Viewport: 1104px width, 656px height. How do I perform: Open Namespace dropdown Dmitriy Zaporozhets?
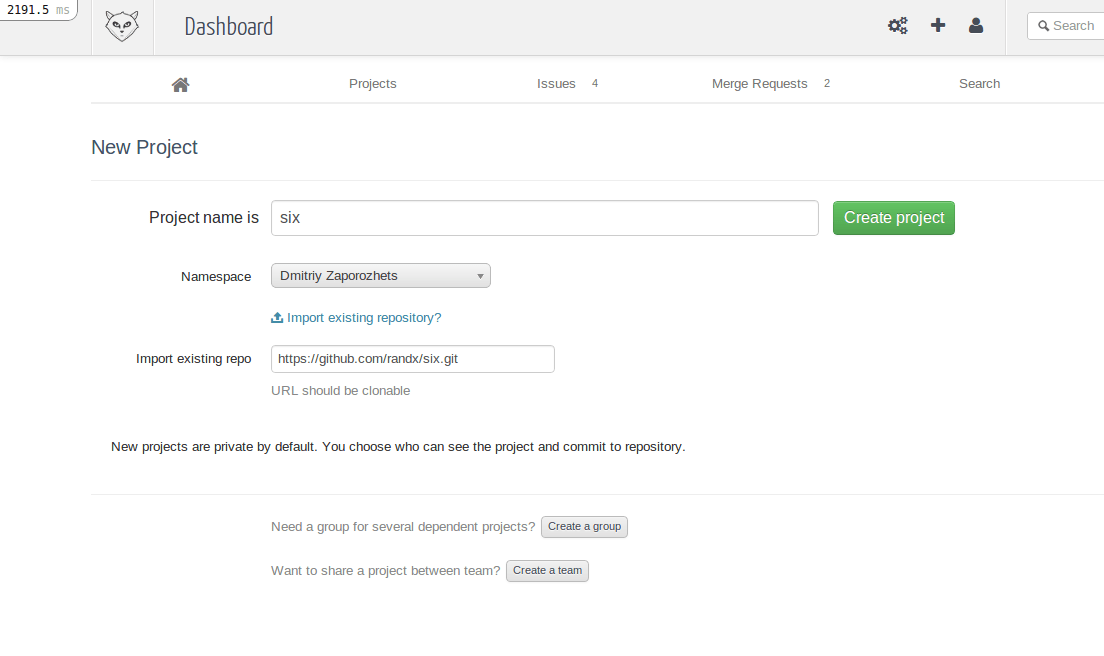tap(370, 276)
